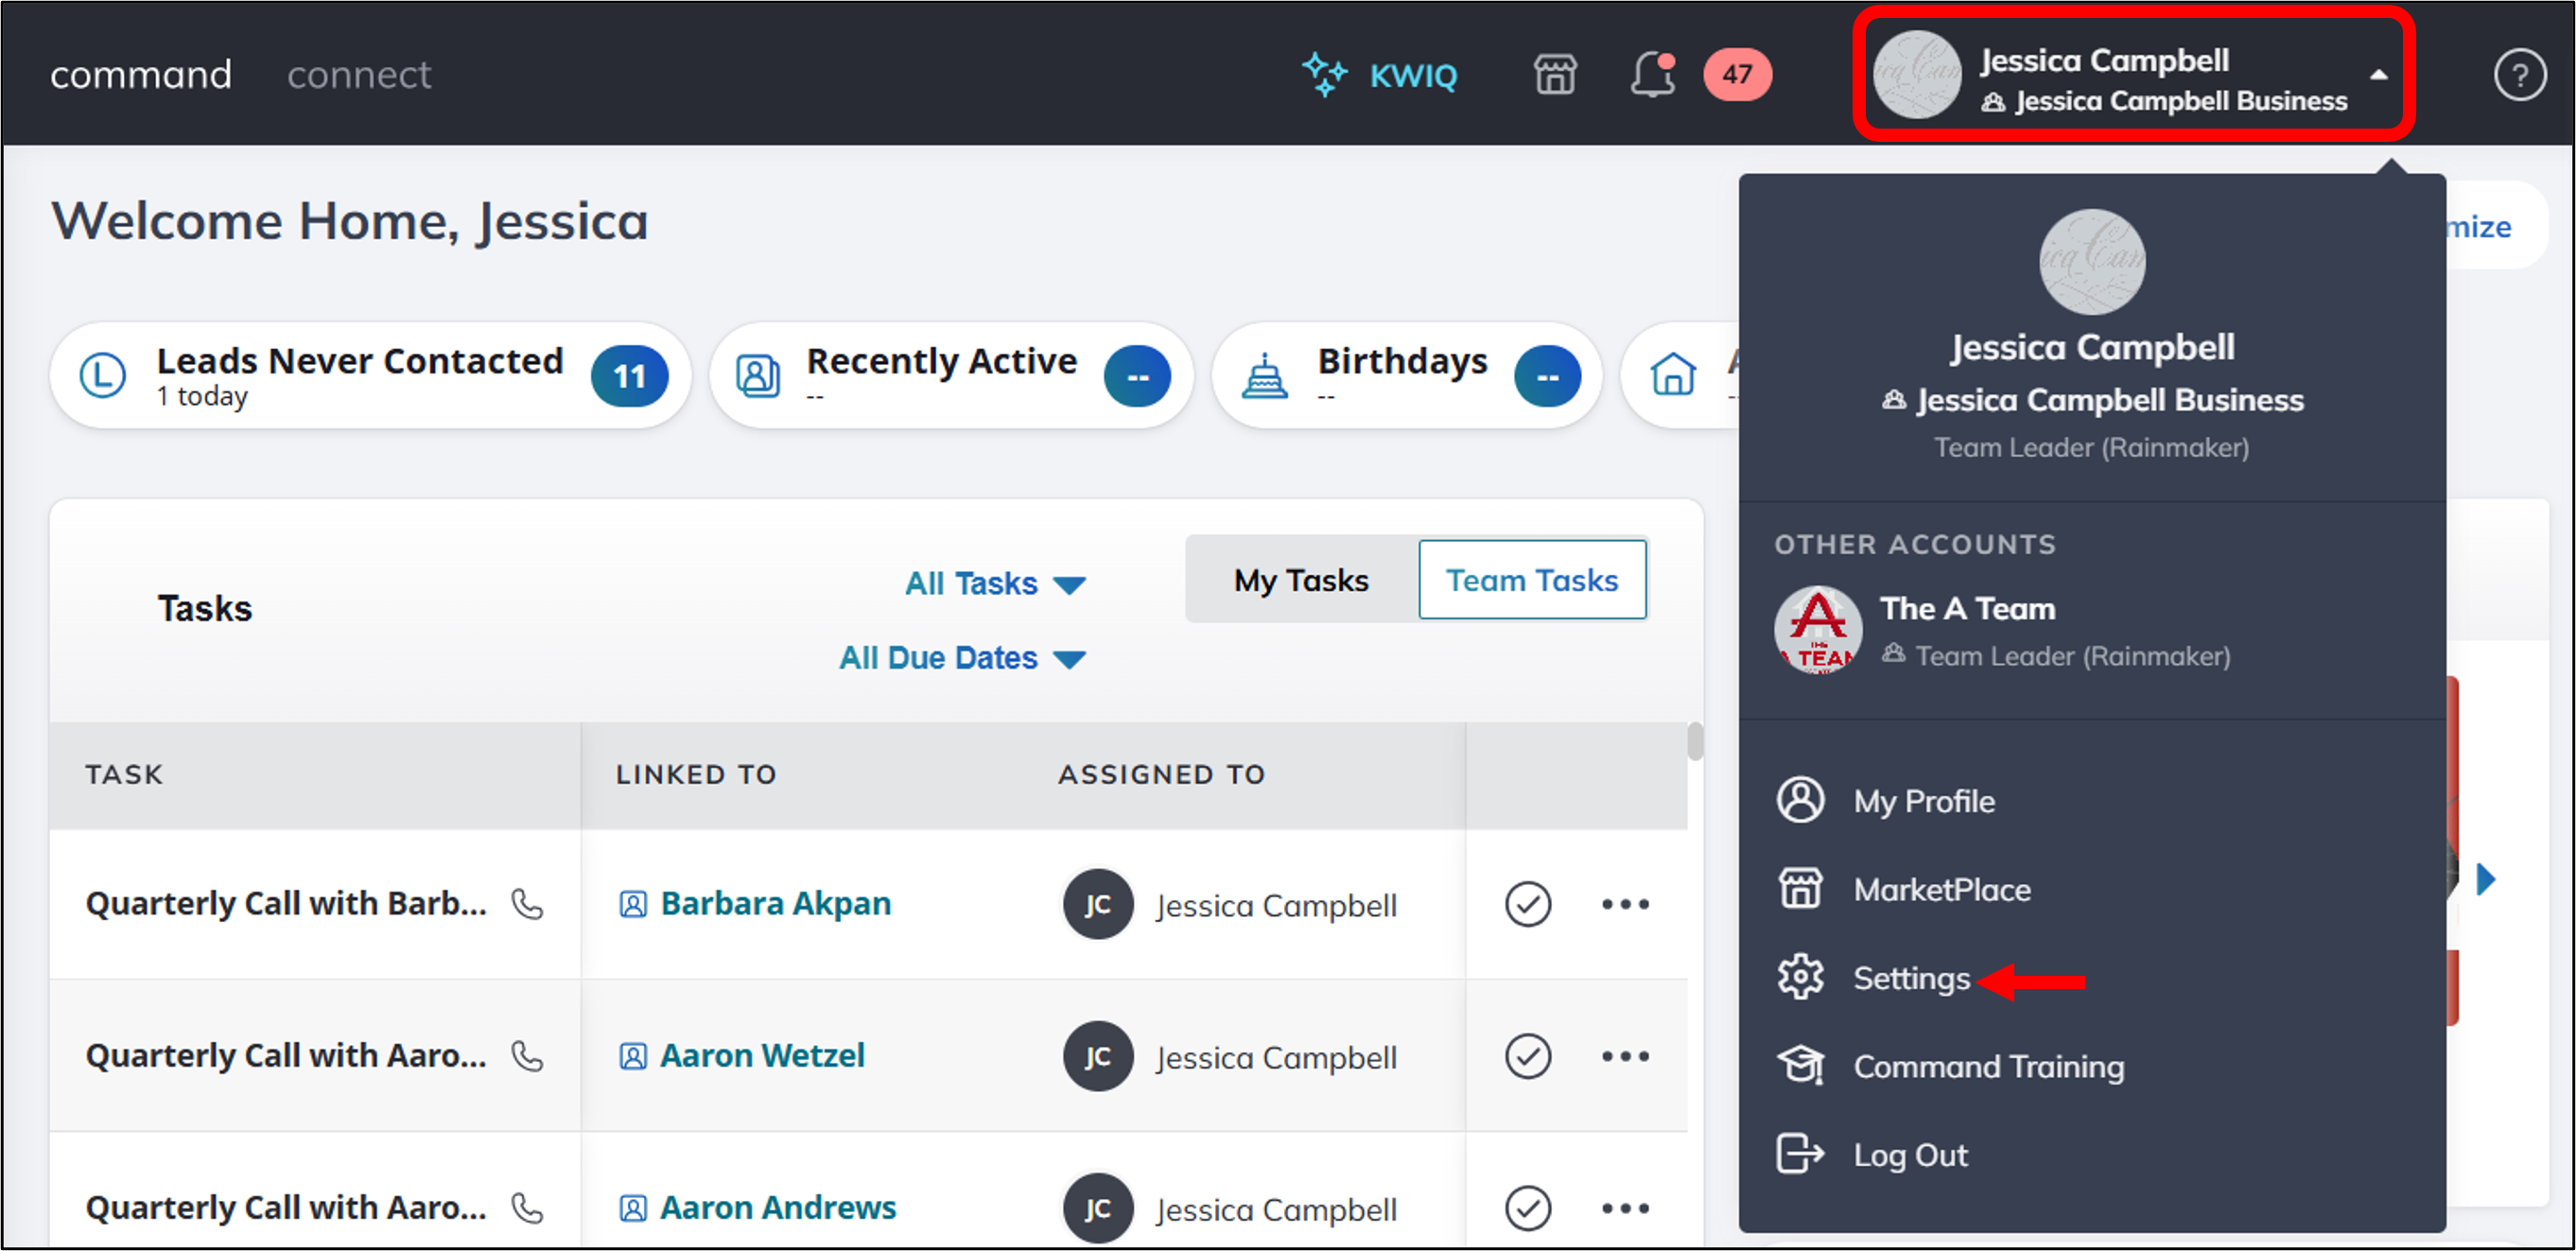
Task: Click The A Team logo thumbnail
Action: click(1818, 630)
